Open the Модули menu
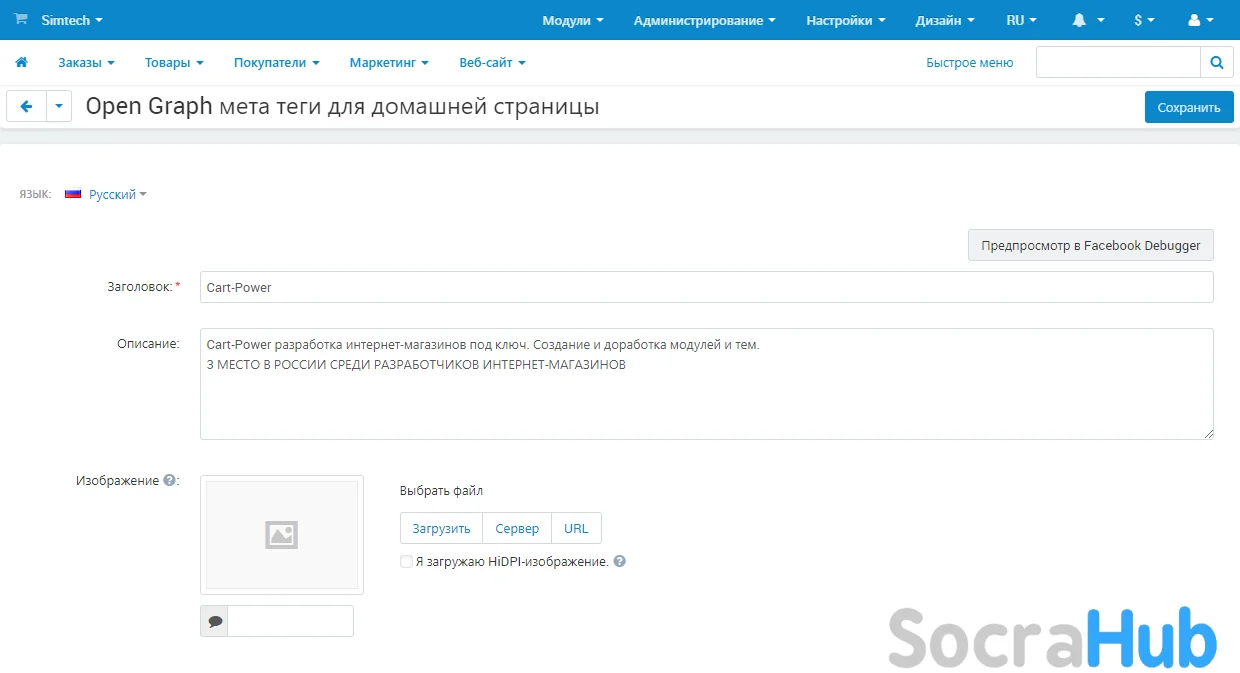This screenshot has width=1240, height=673. coord(572,20)
